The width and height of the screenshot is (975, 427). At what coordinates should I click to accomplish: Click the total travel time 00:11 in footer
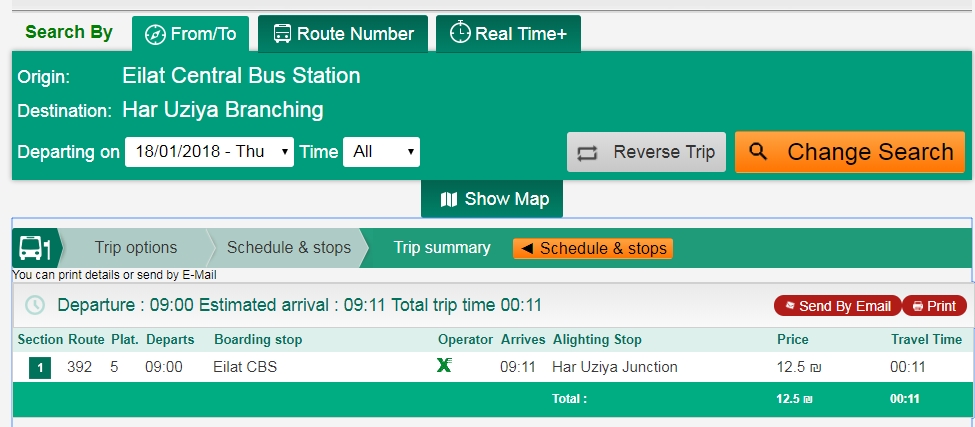pyautogui.click(x=905, y=399)
